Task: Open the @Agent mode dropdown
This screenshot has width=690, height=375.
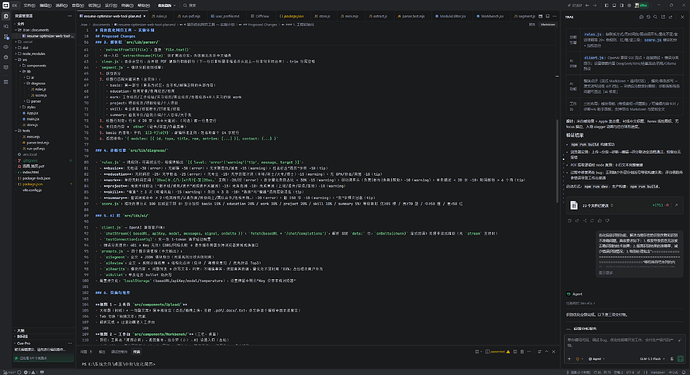Action: [x=596, y=359]
